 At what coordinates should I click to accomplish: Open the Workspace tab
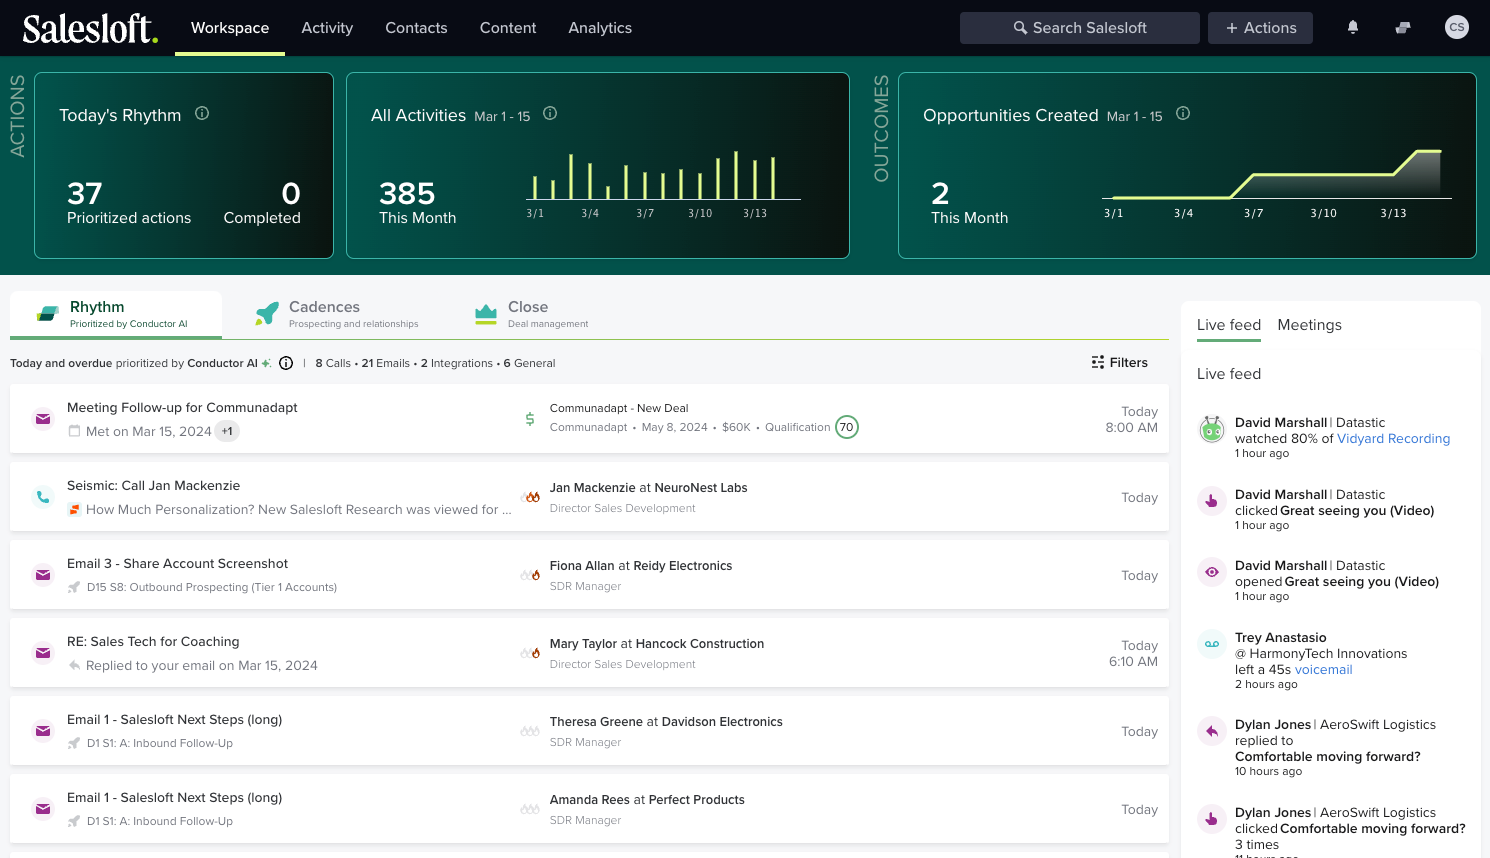pos(230,28)
